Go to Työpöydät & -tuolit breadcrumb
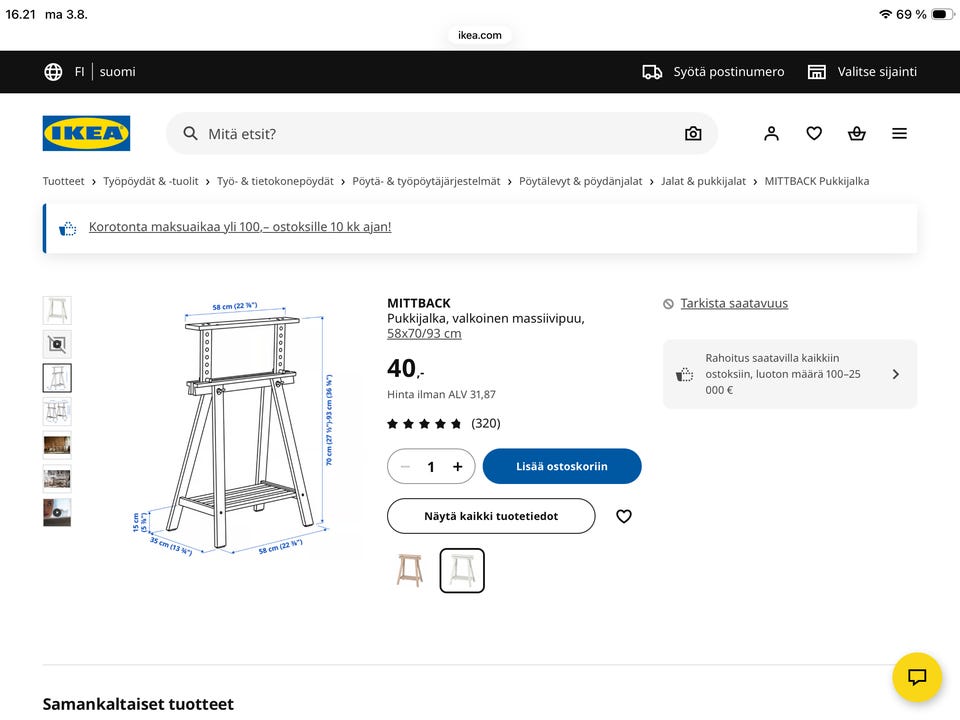This screenshot has height=720, width=960. coord(151,181)
